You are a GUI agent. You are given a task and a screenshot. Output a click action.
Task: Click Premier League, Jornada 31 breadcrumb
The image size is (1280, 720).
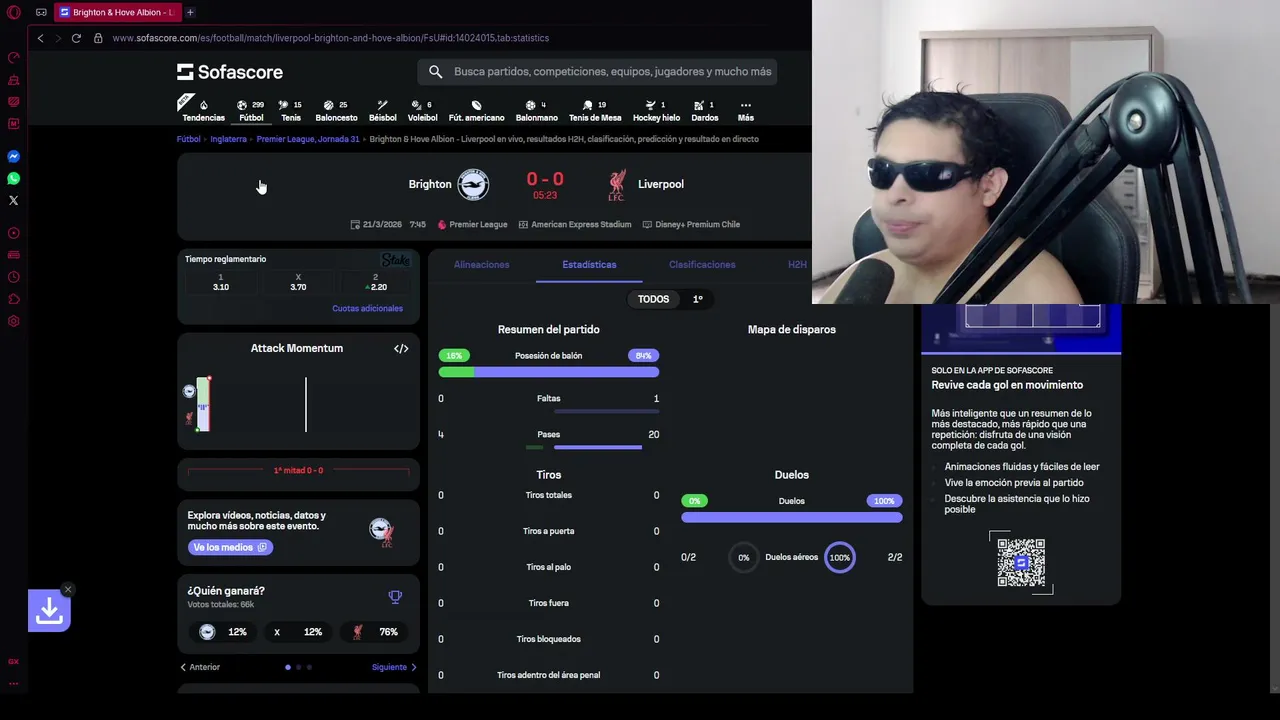(308, 139)
